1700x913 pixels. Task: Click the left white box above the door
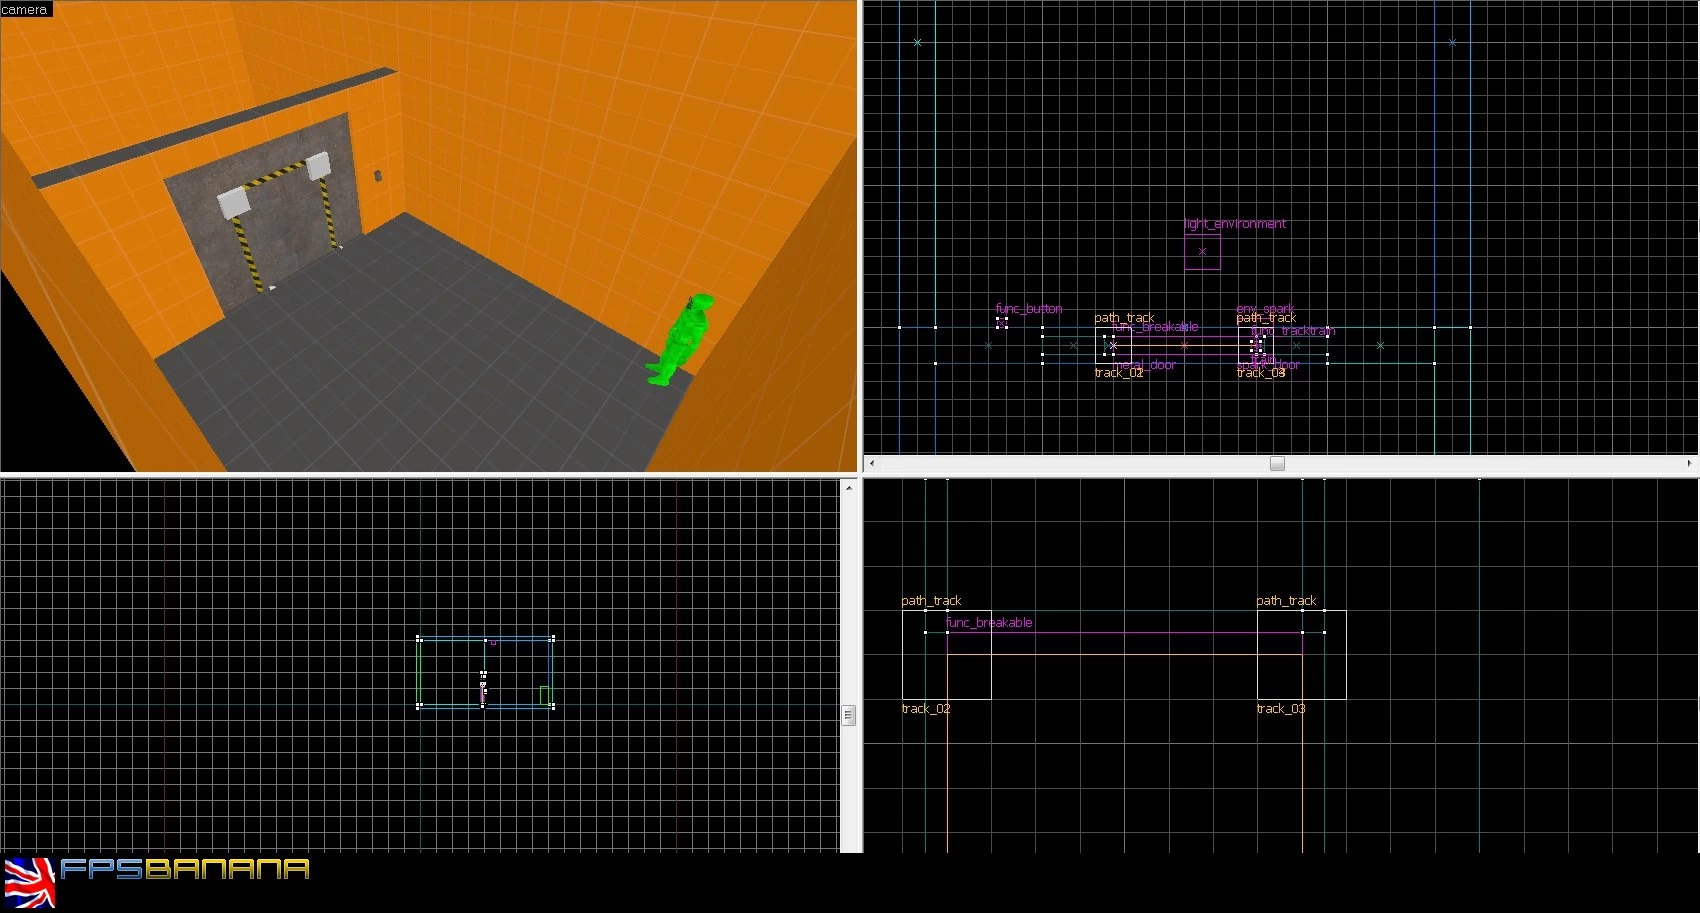(x=233, y=202)
